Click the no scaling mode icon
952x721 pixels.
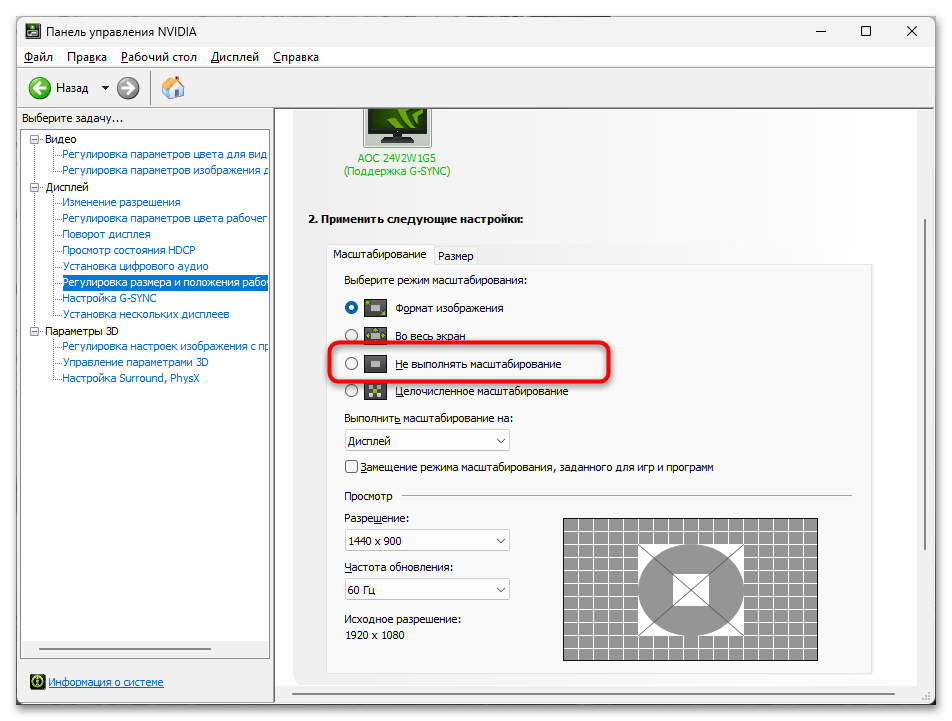pyautogui.click(x=375, y=364)
